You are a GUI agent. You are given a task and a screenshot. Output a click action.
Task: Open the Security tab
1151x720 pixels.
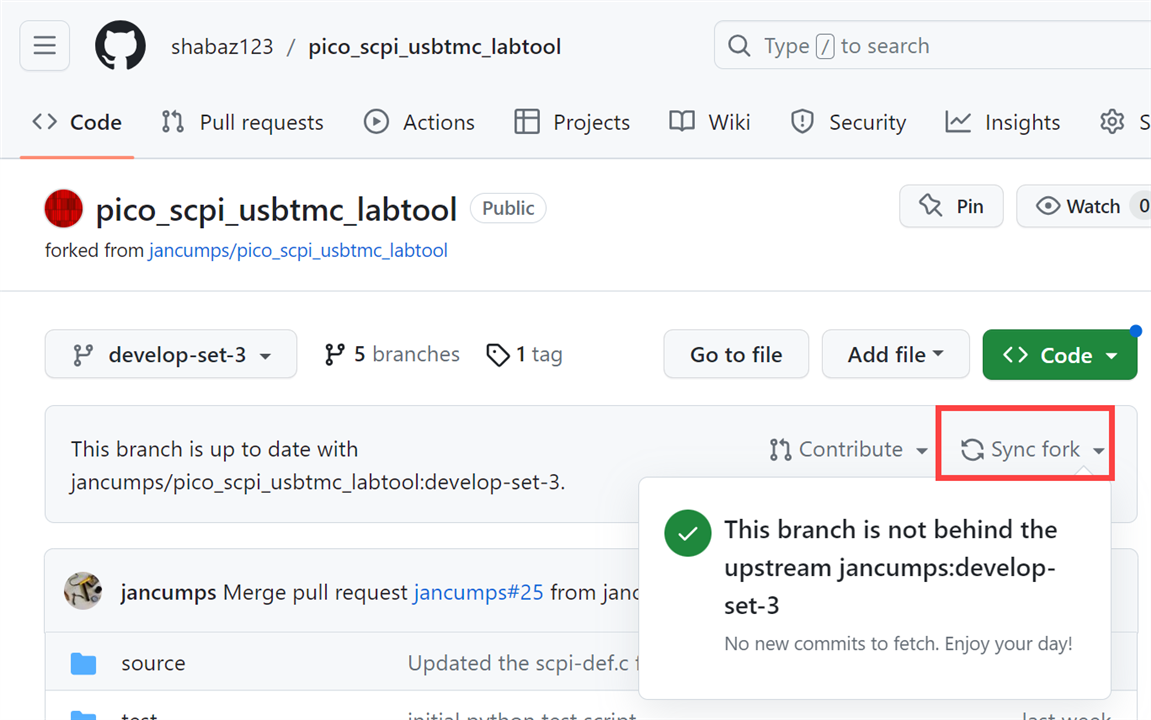pos(848,122)
